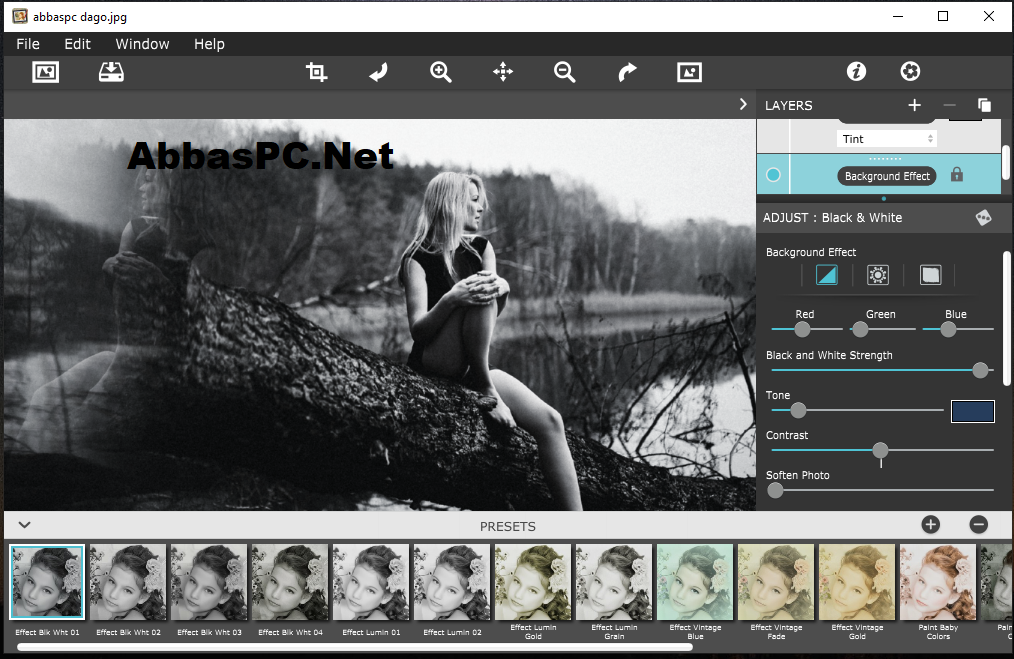Select the Vintage frame effect icon
This screenshot has width=1014, height=659.
[931, 275]
